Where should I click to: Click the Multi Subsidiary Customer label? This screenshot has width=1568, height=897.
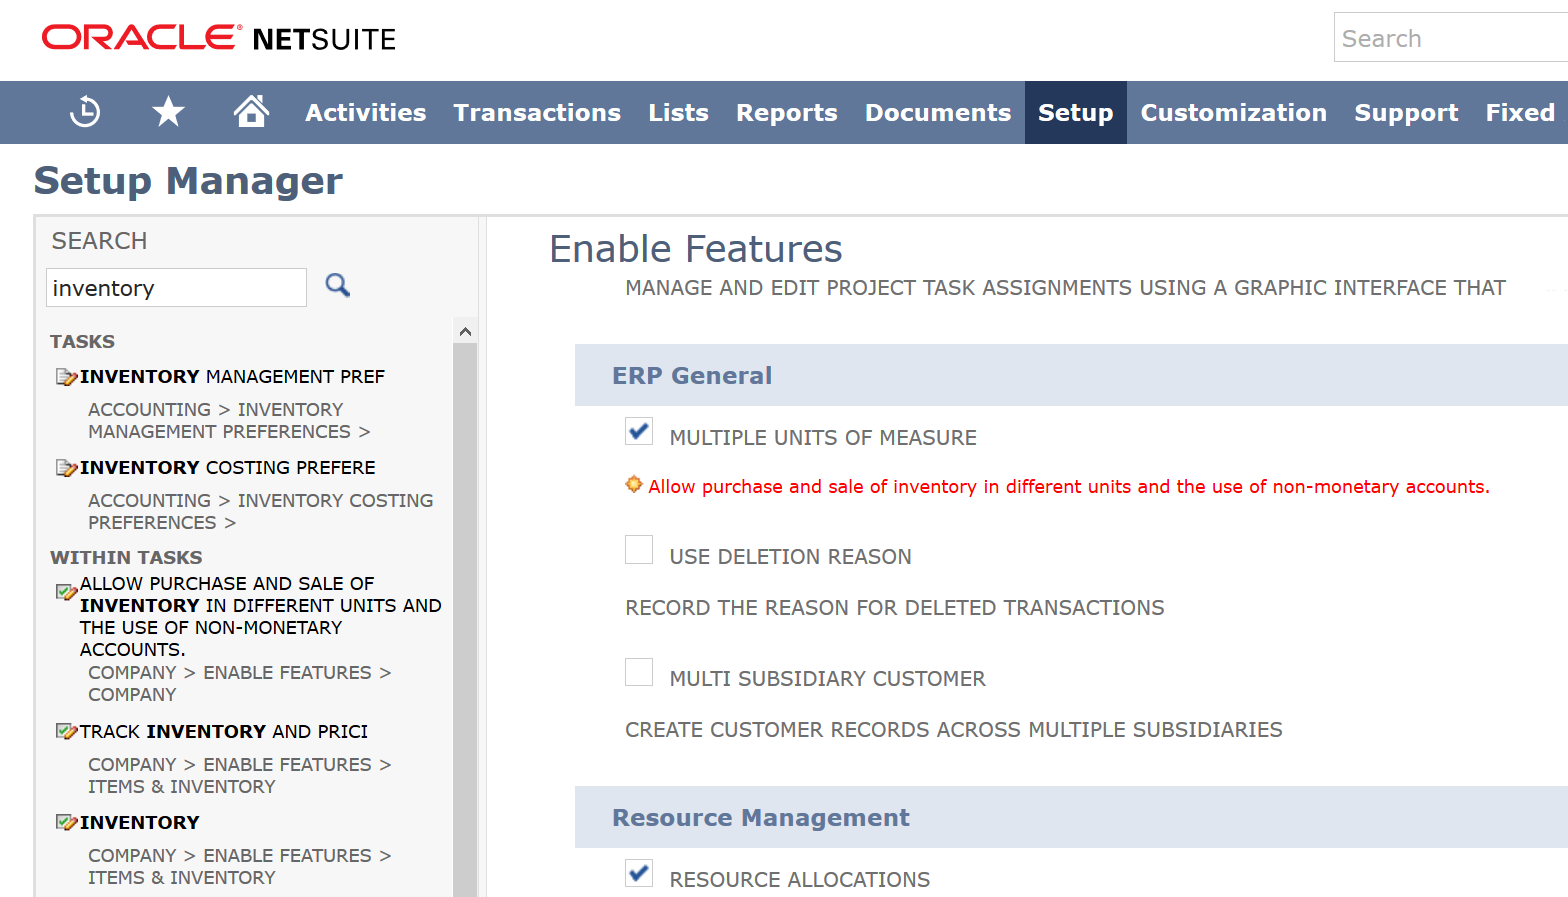pyautogui.click(x=827, y=679)
